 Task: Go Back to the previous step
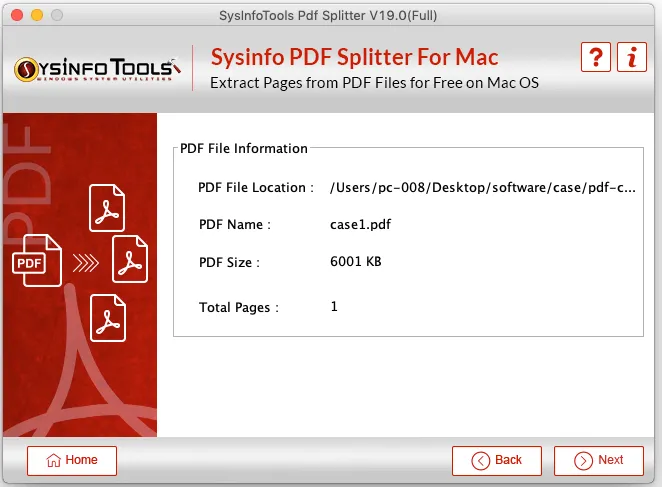(x=497, y=461)
